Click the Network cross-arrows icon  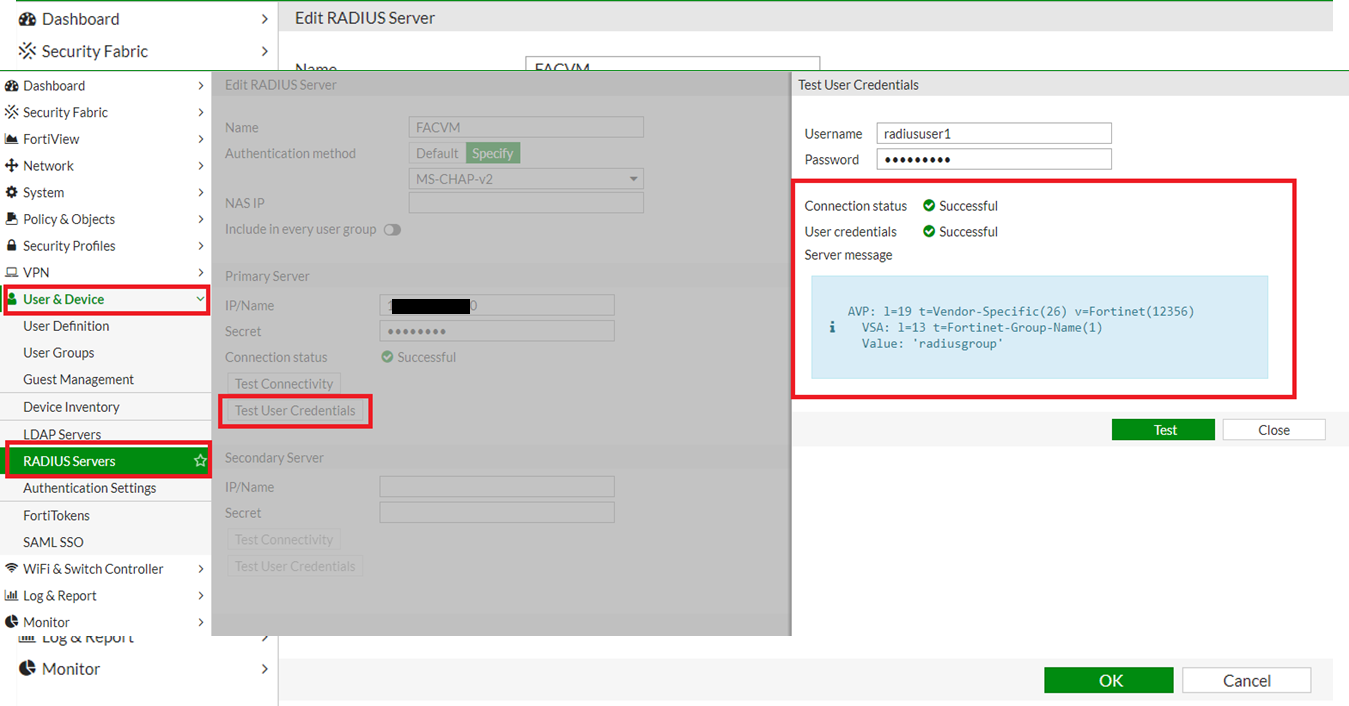12,166
